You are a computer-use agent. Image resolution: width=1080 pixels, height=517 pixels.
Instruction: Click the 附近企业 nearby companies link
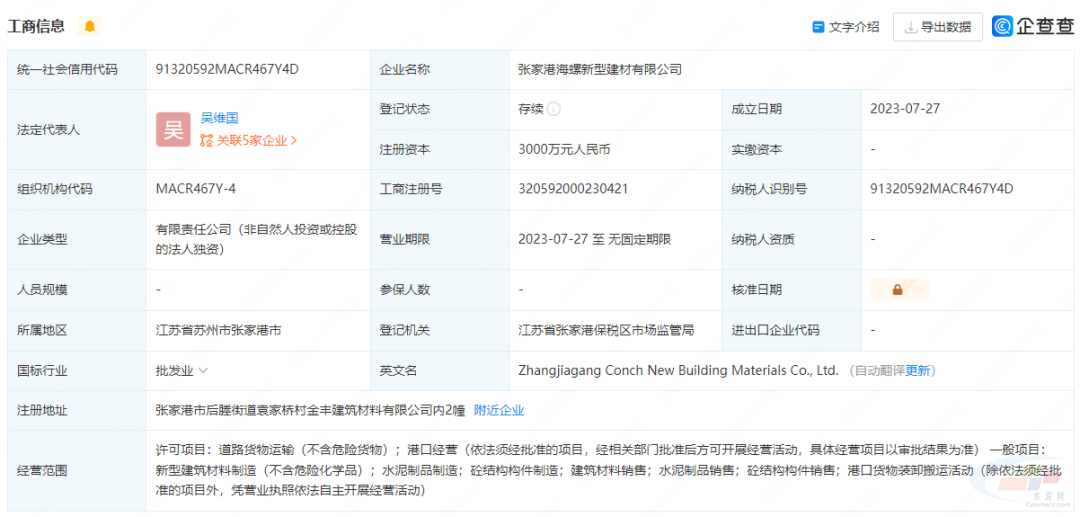point(498,410)
